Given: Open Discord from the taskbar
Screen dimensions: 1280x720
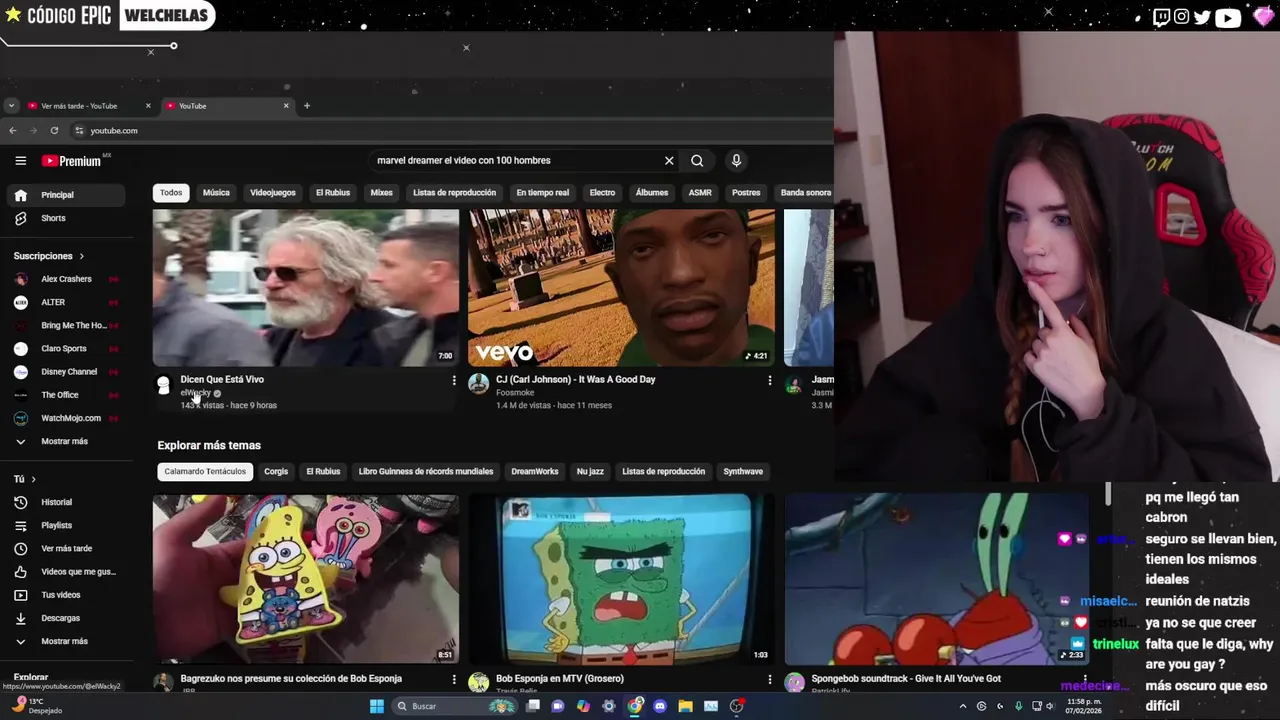Looking at the screenshot, I should (x=660, y=706).
